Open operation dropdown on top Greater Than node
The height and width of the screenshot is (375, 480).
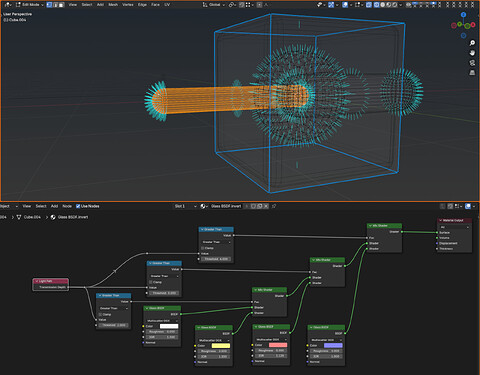[216, 242]
